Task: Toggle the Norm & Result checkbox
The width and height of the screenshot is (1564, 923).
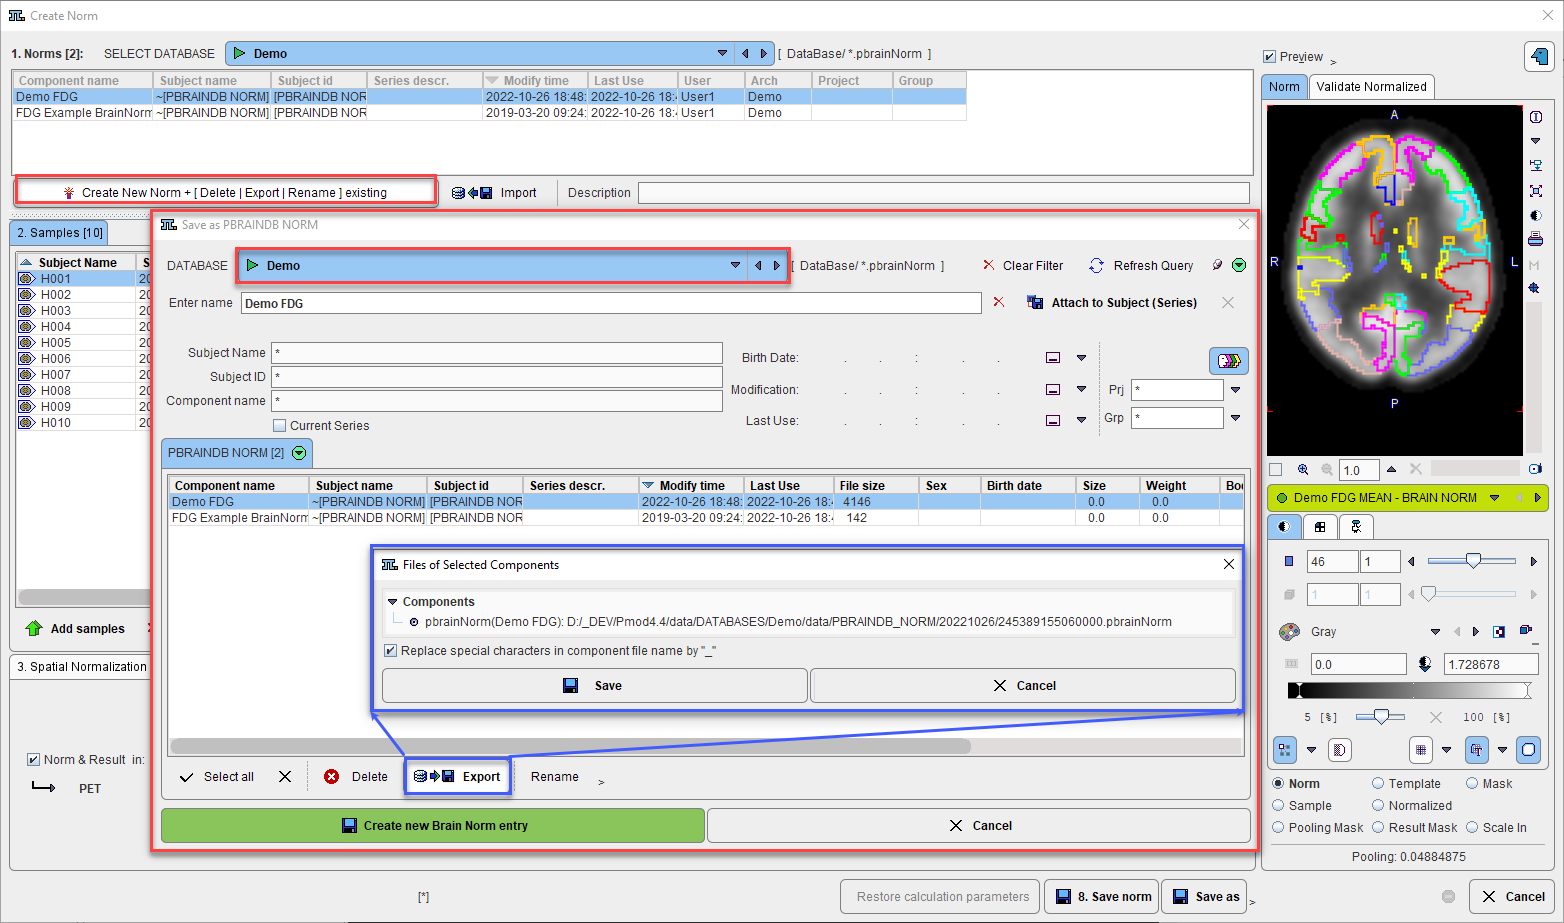Action: [x=33, y=760]
